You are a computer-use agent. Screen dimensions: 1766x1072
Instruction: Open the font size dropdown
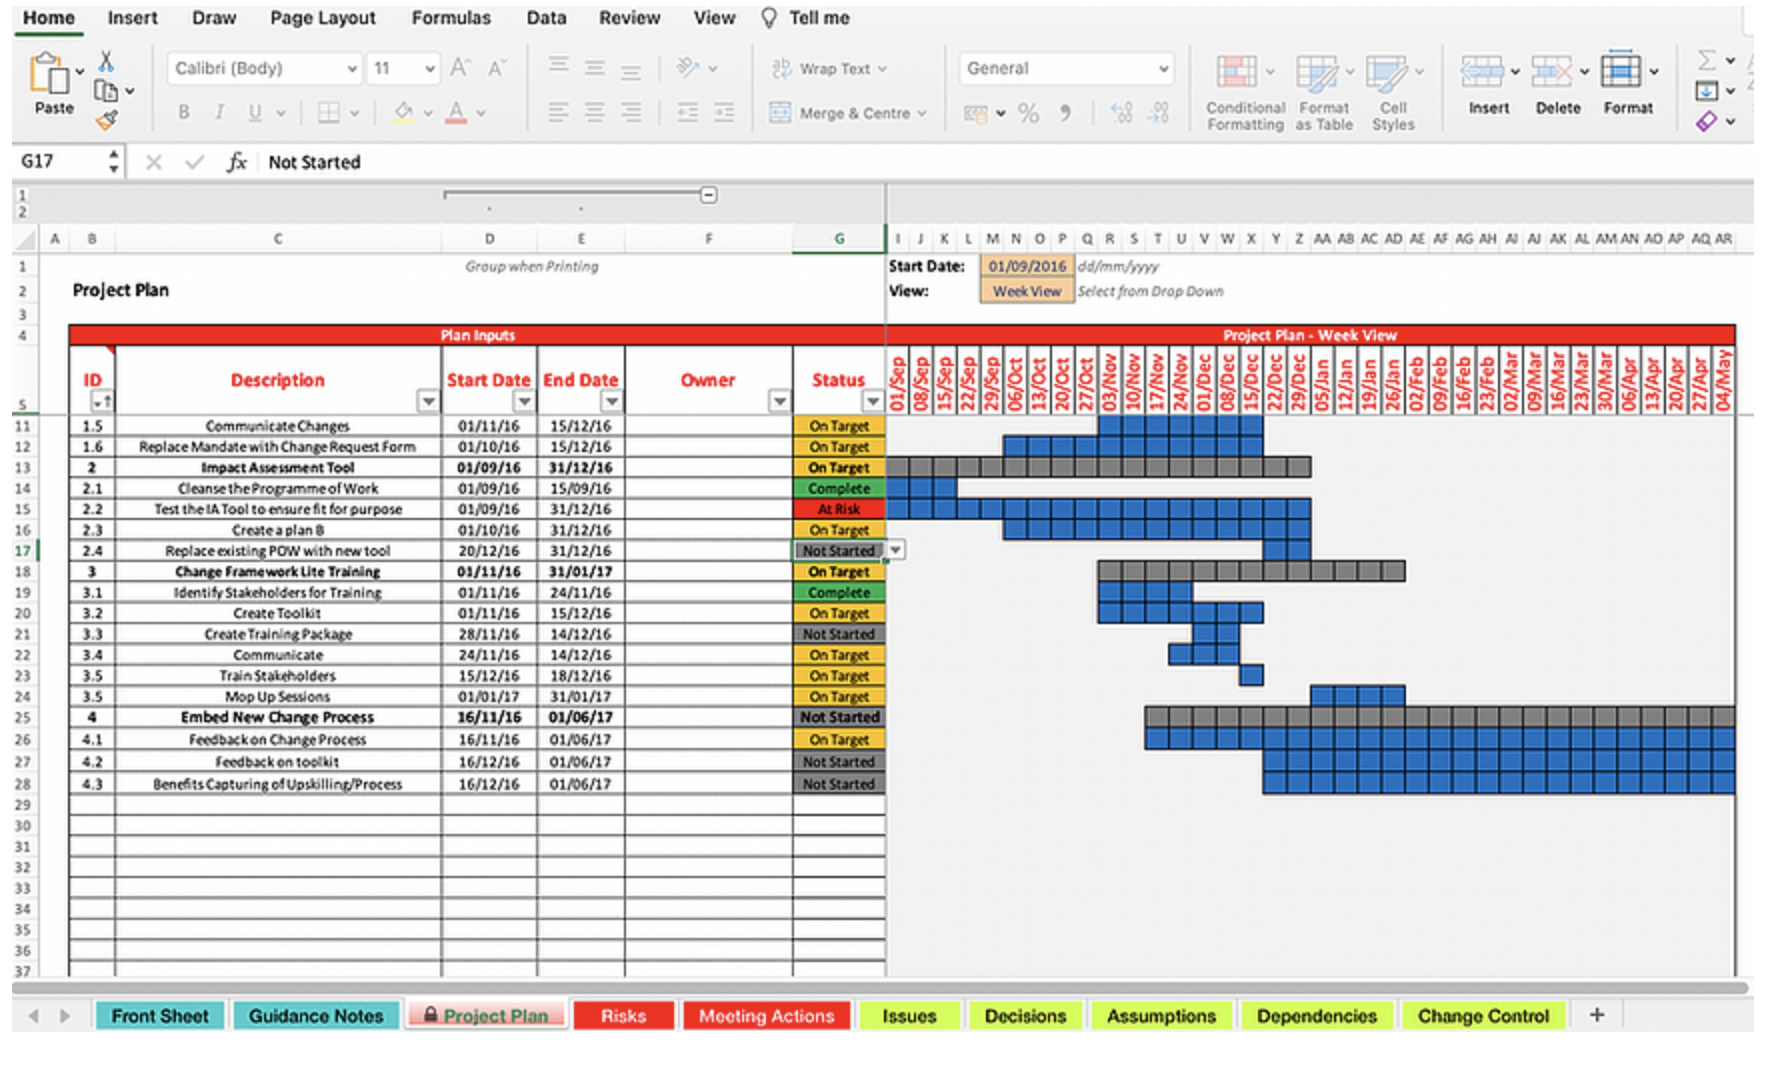coord(428,68)
